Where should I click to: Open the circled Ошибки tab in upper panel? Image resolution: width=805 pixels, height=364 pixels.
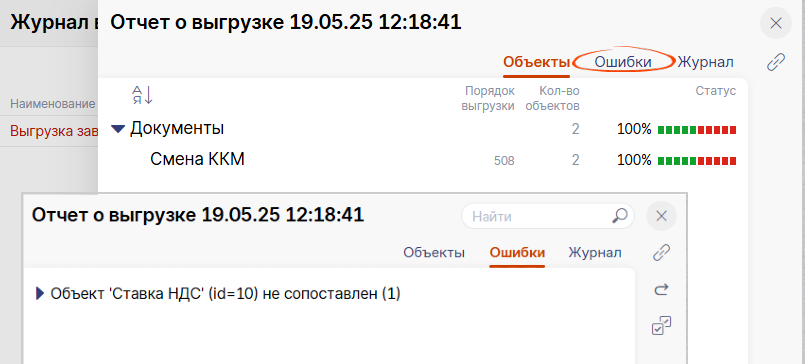[623, 62]
